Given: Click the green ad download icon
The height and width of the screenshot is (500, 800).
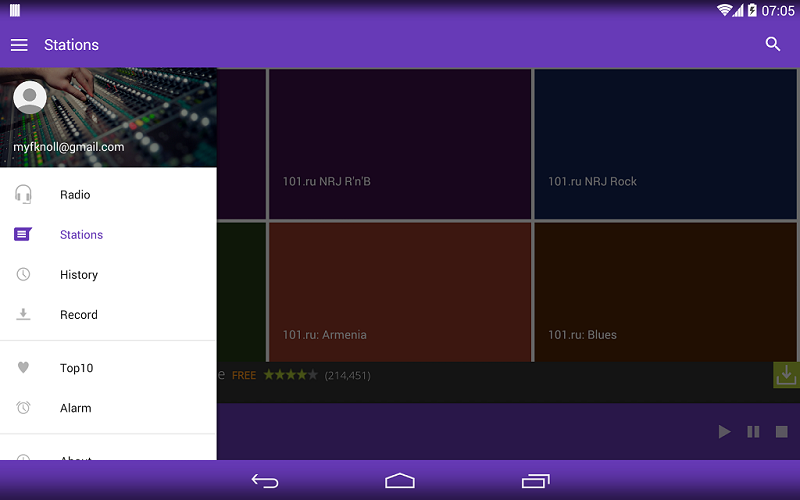Looking at the screenshot, I should (x=786, y=375).
